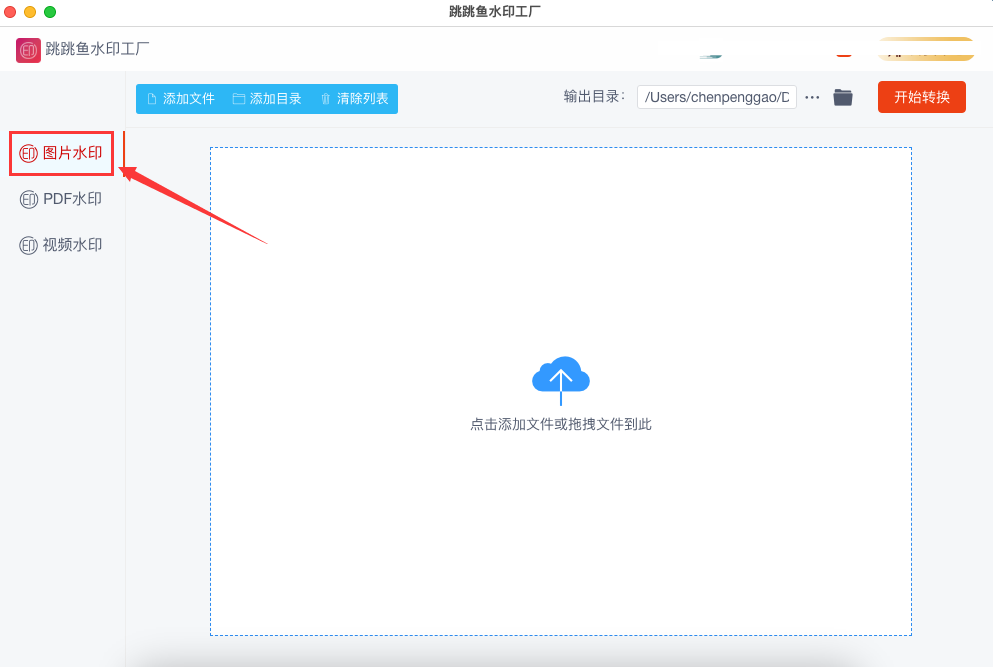Switch to the PDF水印 tab

point(61,200)
